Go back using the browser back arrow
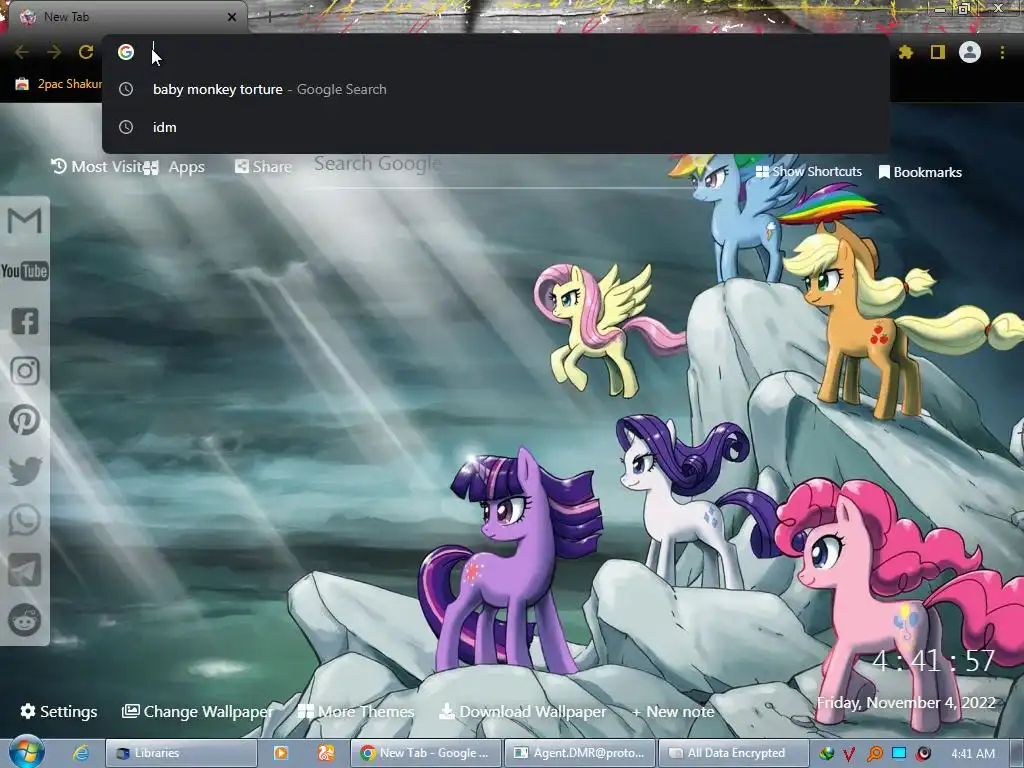 (x=22, y=52)
